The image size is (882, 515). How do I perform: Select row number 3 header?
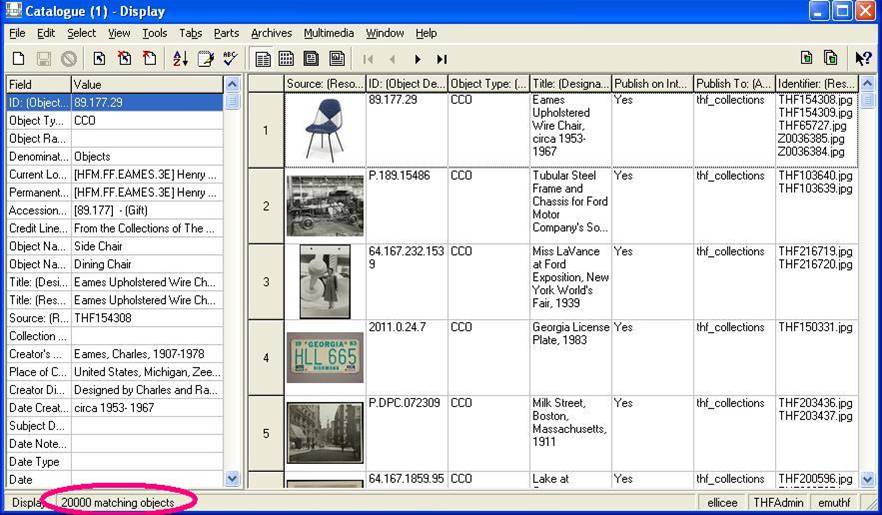266,282
